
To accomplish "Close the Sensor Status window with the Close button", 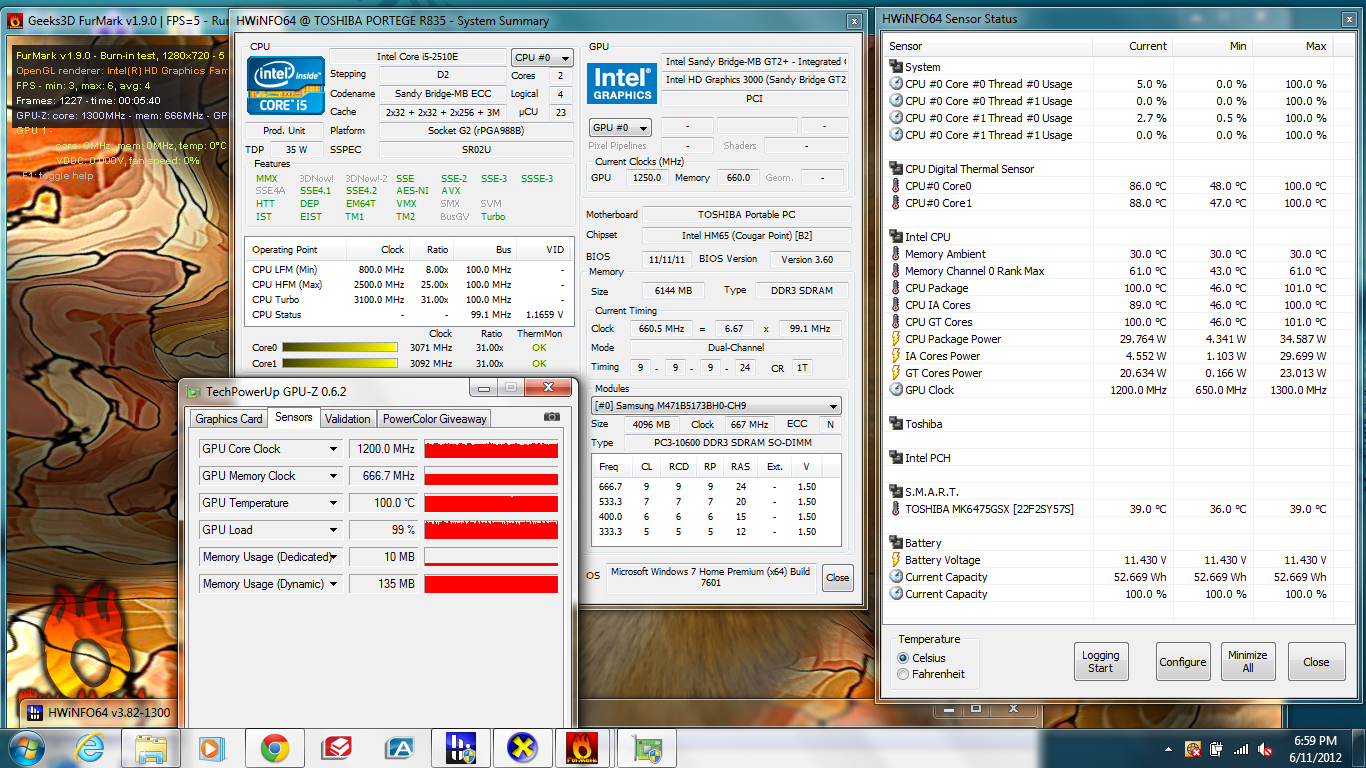I will pyautogui.click(x=1316, y=662).
